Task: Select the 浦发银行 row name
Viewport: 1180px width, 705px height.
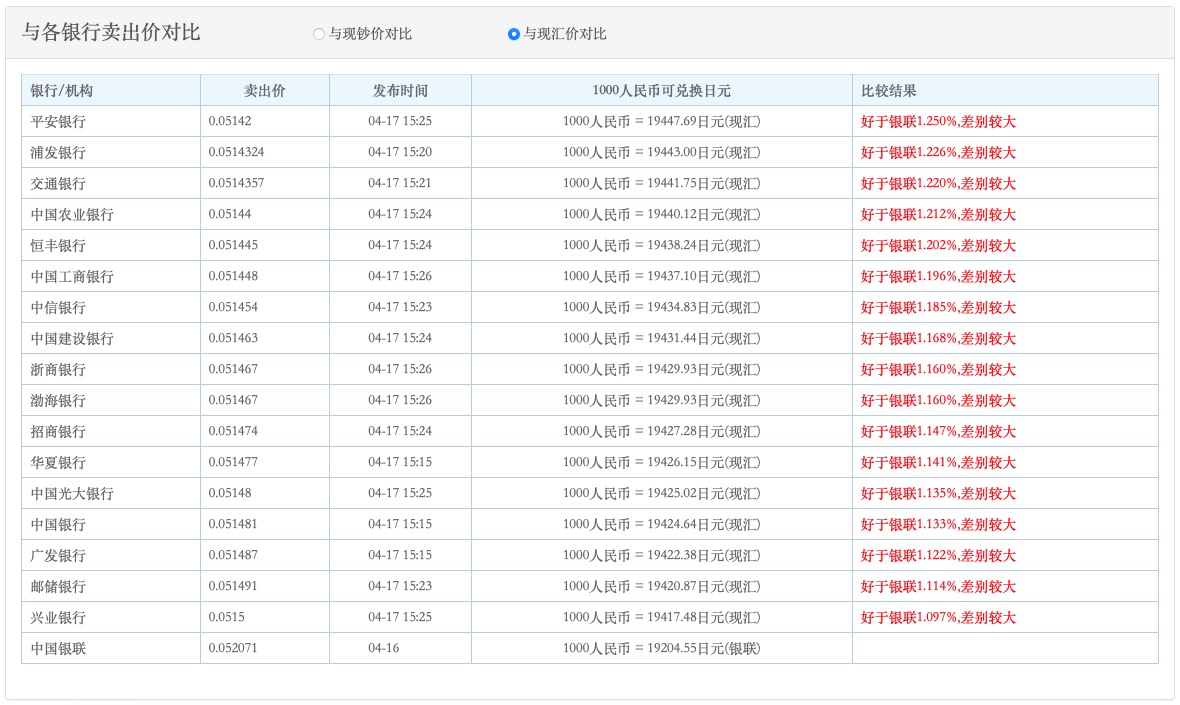Action: coord(58,152)
